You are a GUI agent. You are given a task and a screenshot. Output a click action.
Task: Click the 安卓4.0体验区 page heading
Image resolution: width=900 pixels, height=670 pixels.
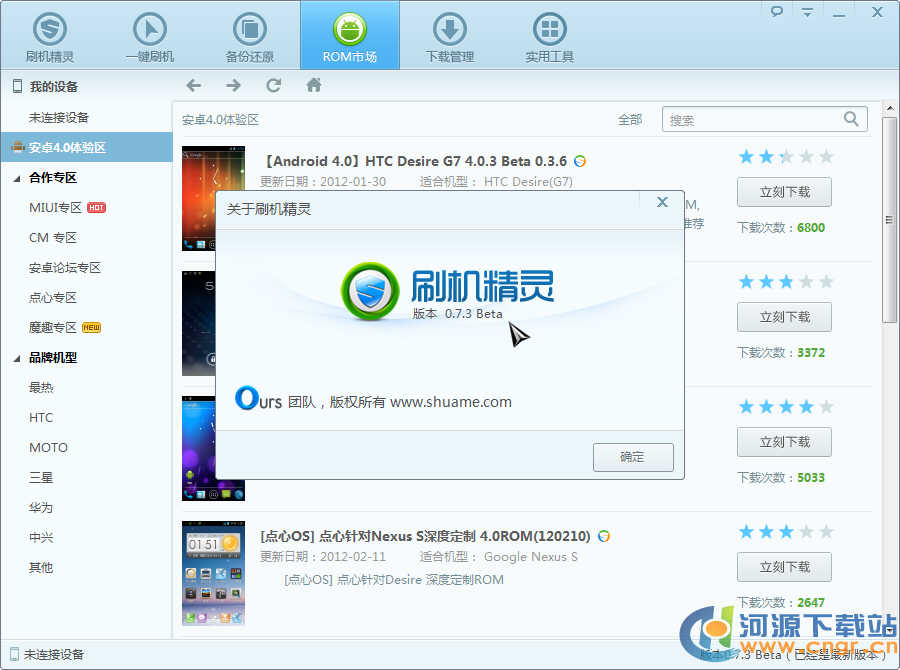220,119
